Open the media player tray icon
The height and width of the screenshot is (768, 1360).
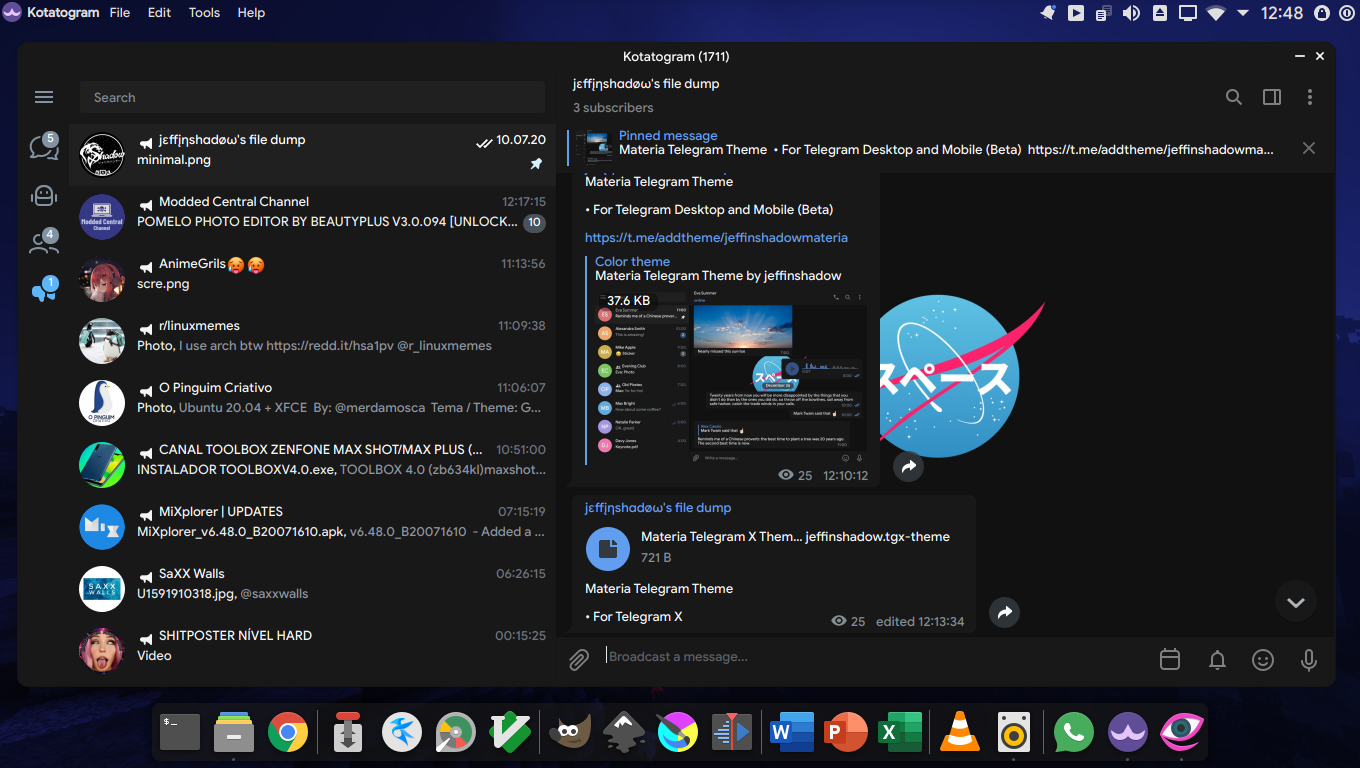(1076, 13)
